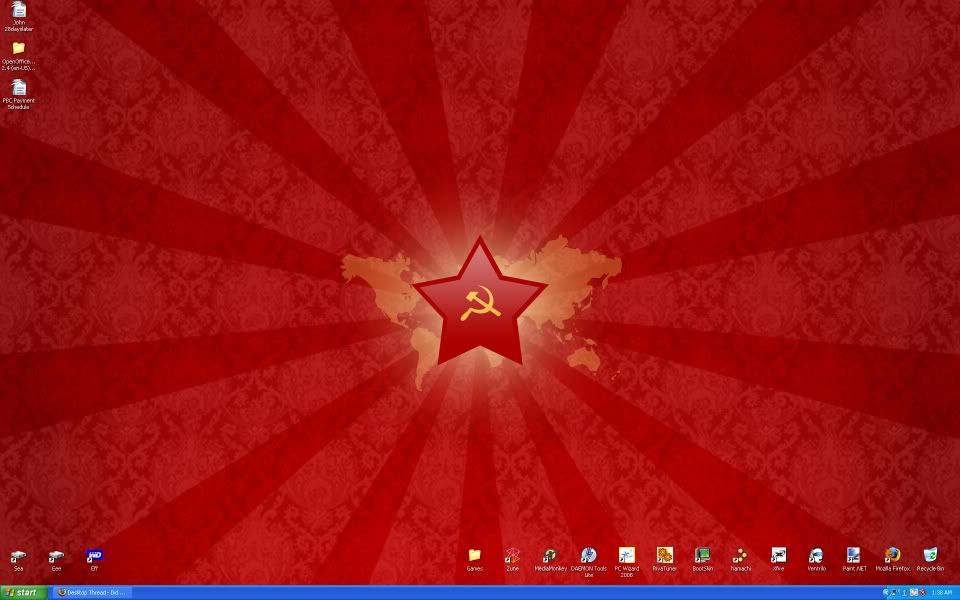The height and width of the screenshot is (600, 960).
Task: Open the Games folder
Action: [475, 557]
